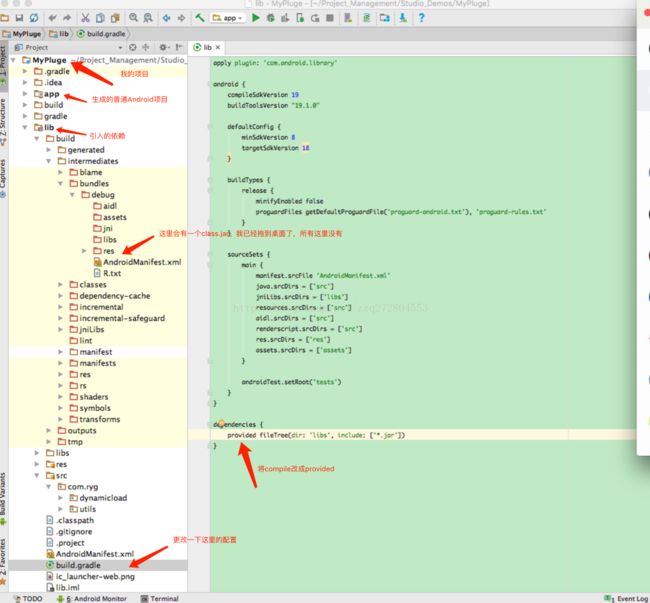This screenshot has width=650, height=603.
Task: Click Attach debugger to process icon
Action: click(300, 18)
